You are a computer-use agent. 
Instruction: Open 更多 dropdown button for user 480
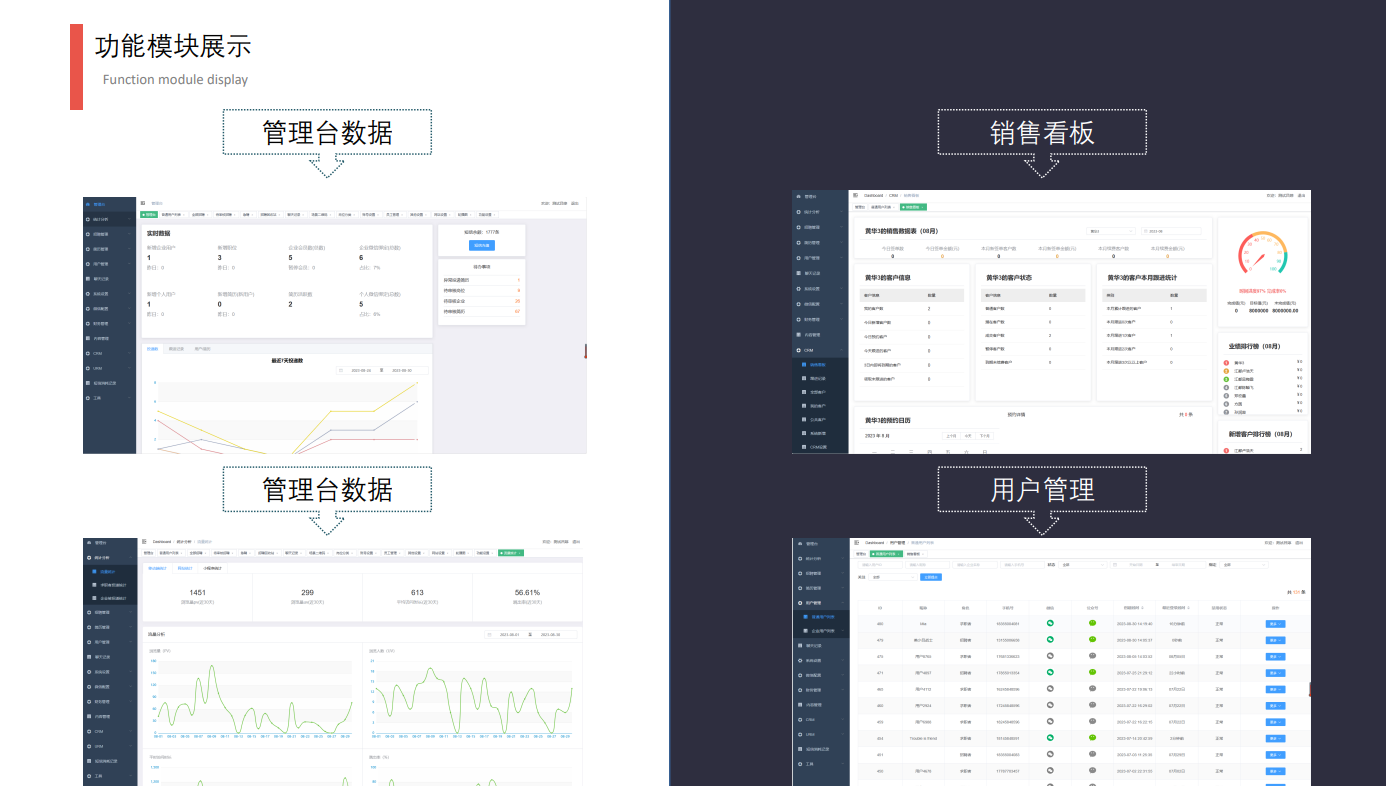point(1275,624)
